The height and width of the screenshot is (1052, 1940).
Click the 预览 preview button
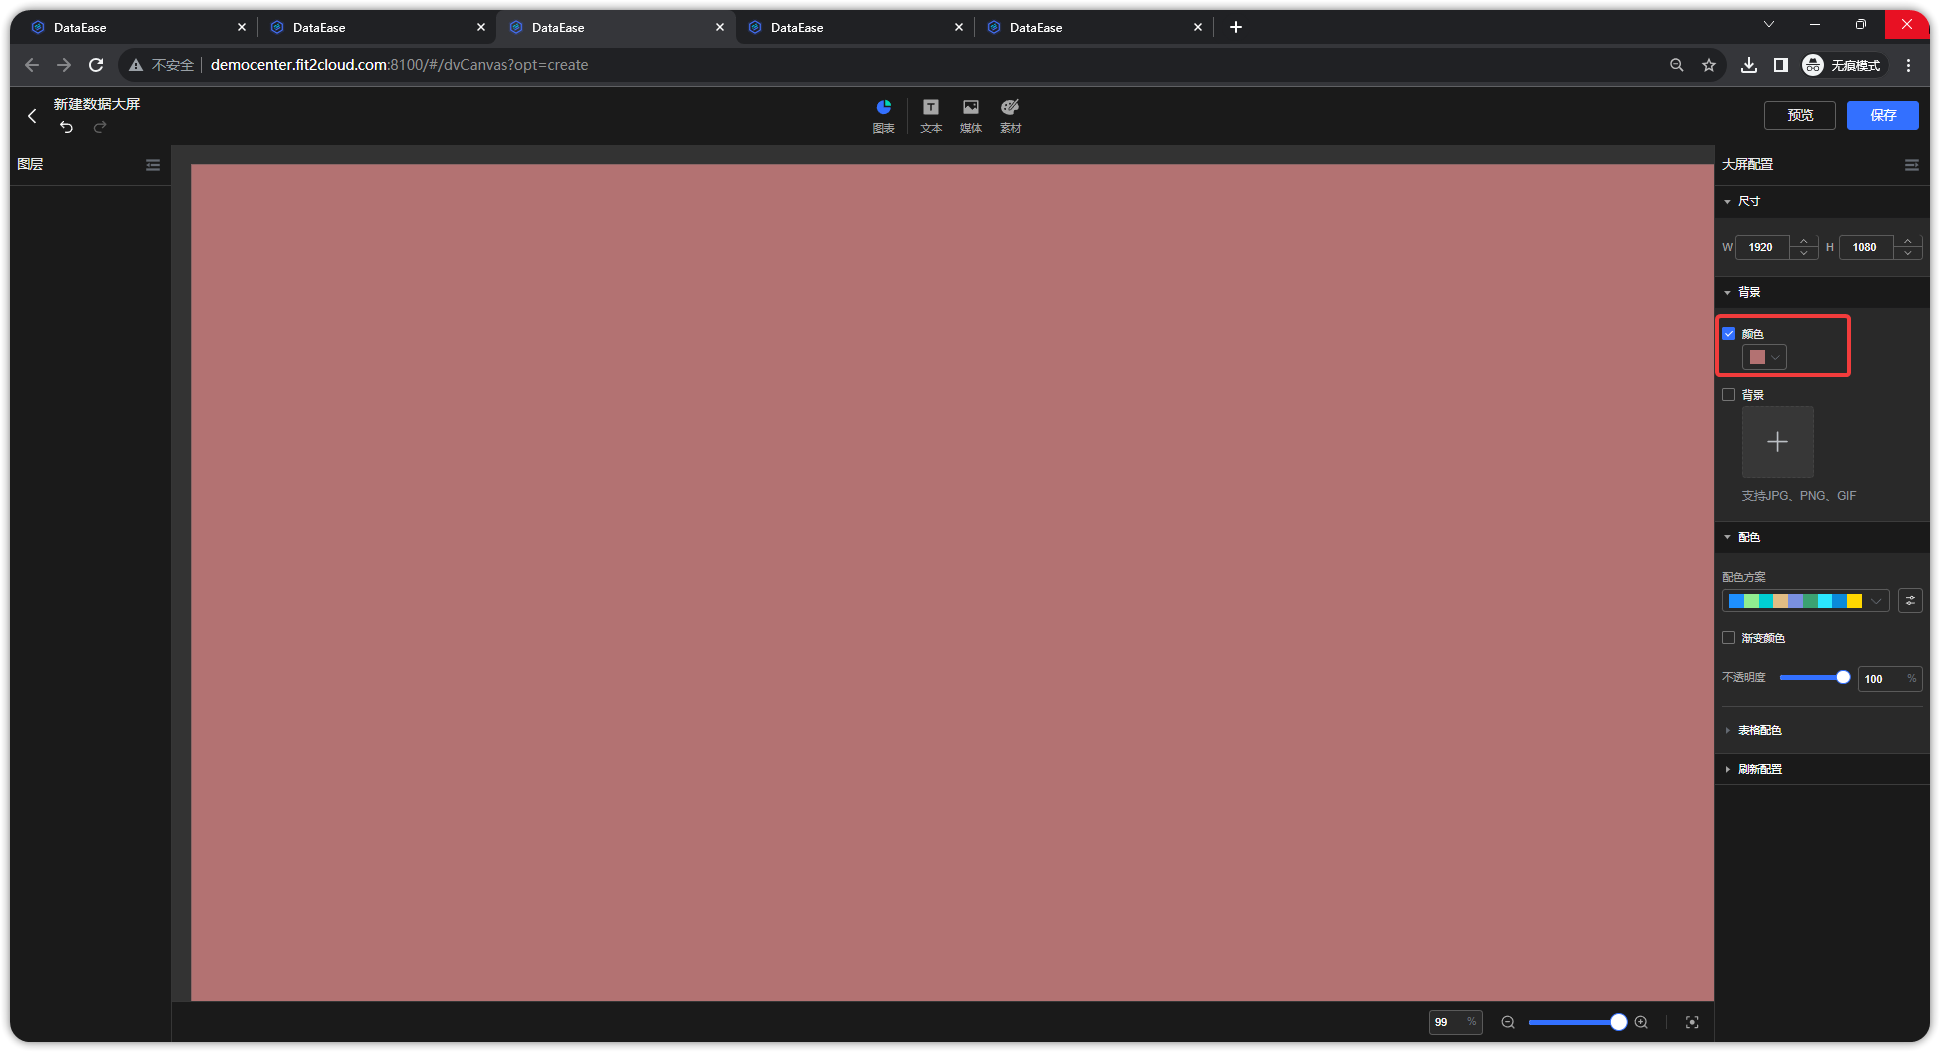pos(1800,115)
